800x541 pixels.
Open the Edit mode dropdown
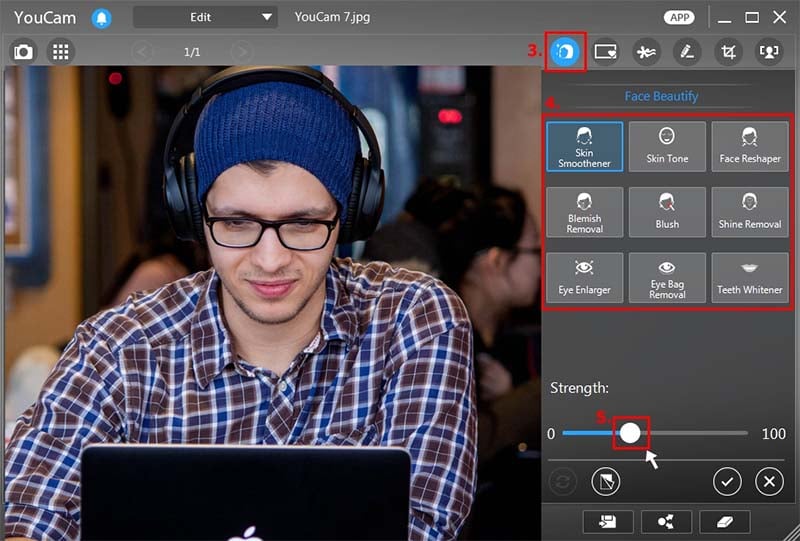point(205,17)
